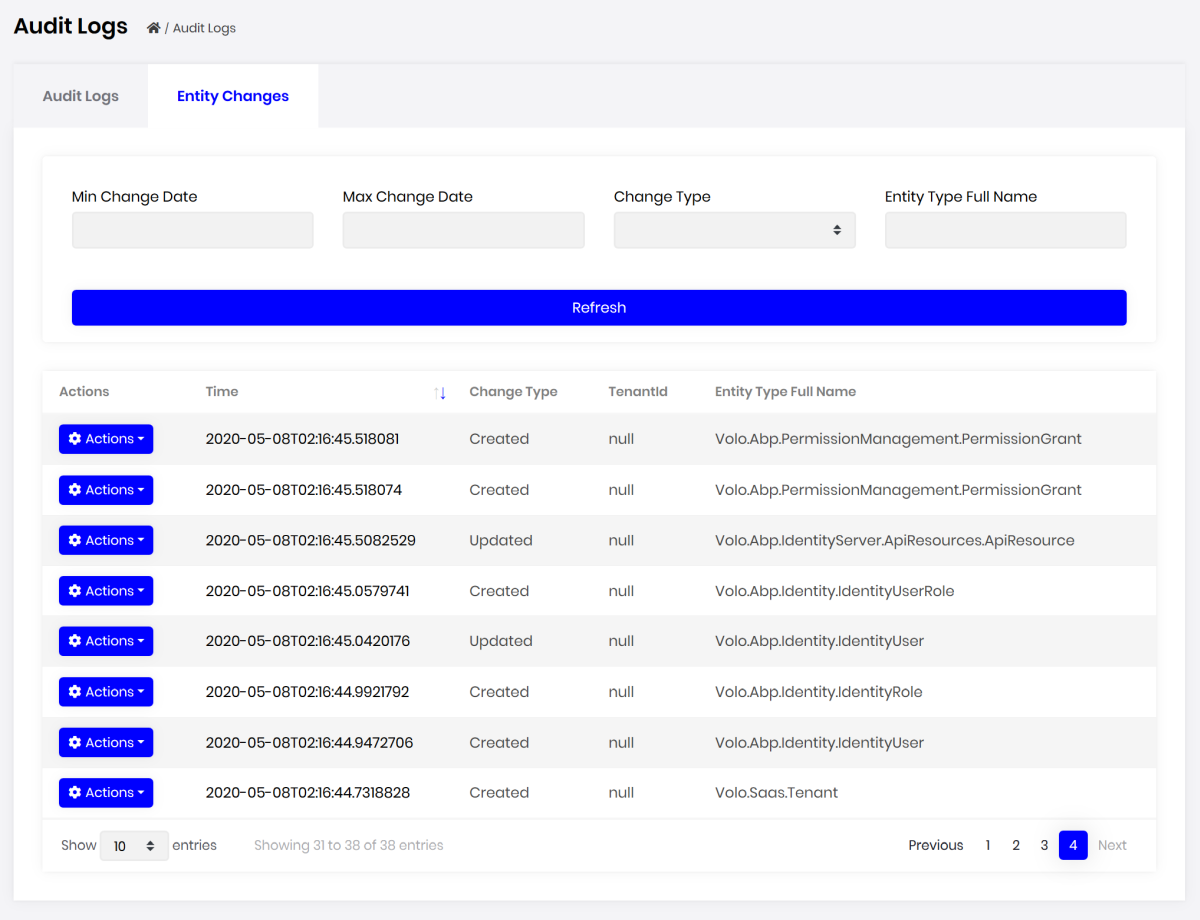Select the Entity Changes tab

232,95
